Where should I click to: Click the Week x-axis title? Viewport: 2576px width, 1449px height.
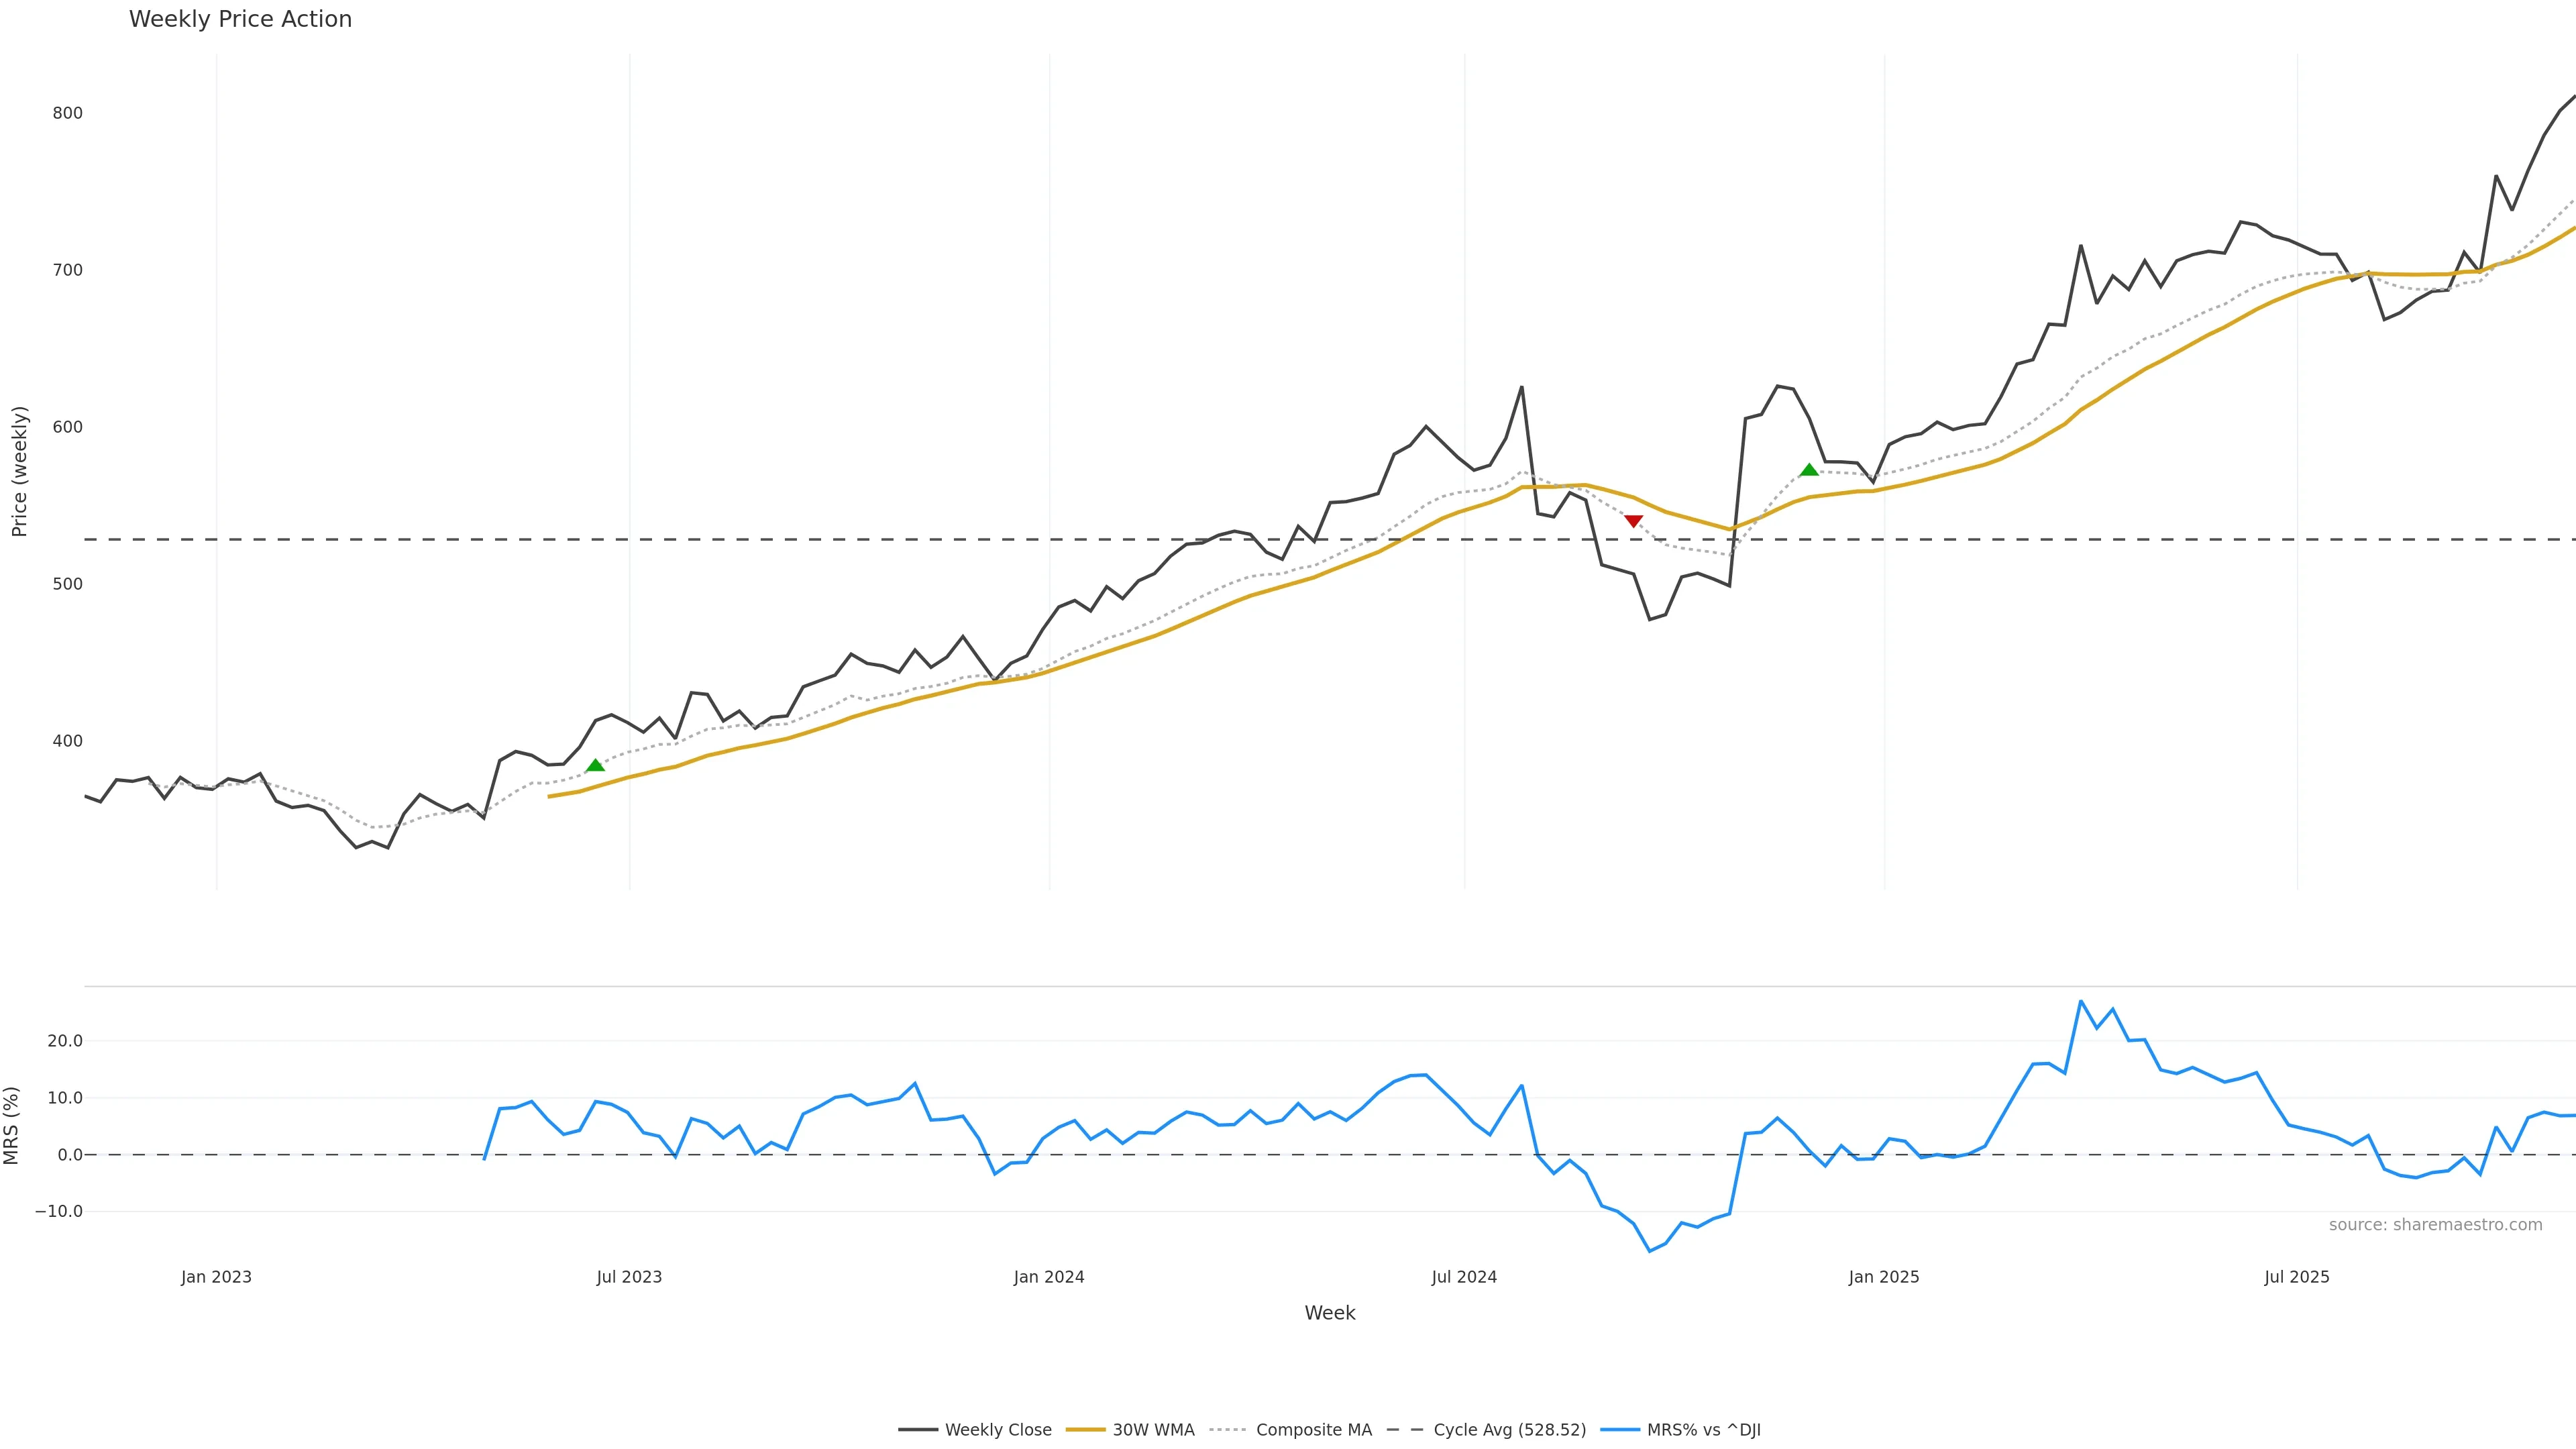tap(1329, 1313)
